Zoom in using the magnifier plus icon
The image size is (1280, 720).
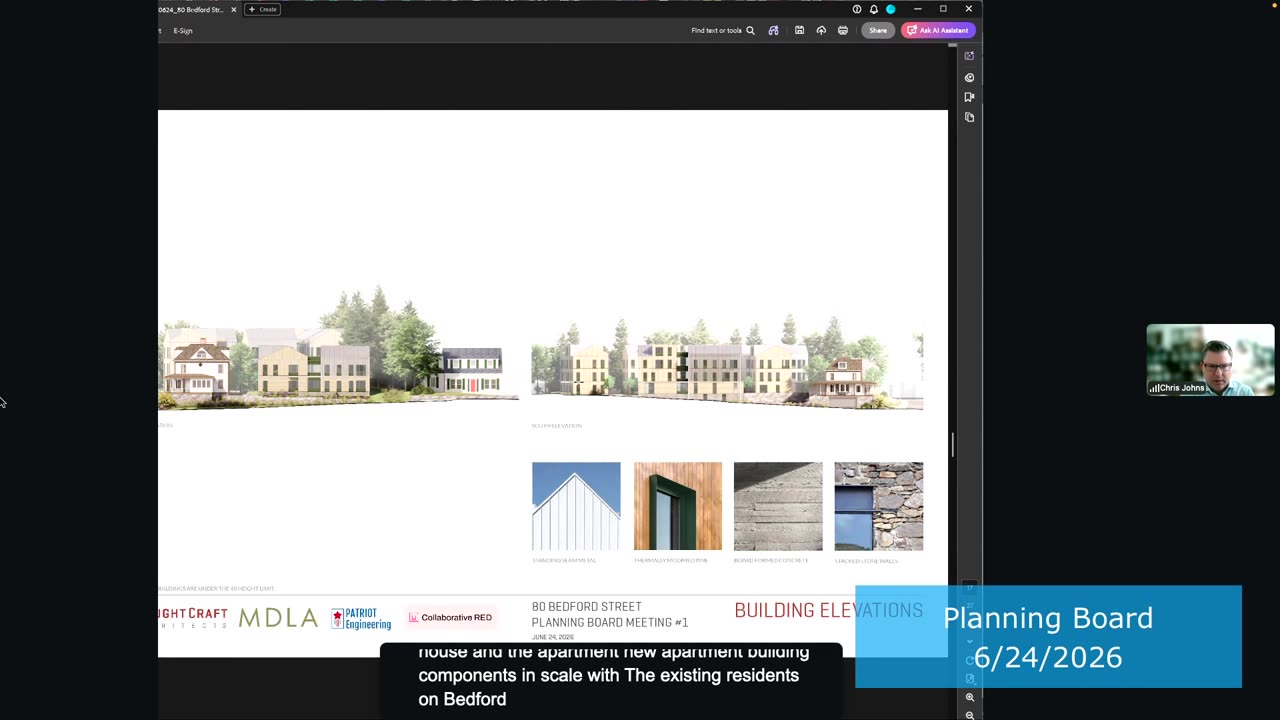pyautogui.click(x=969, y=698)
